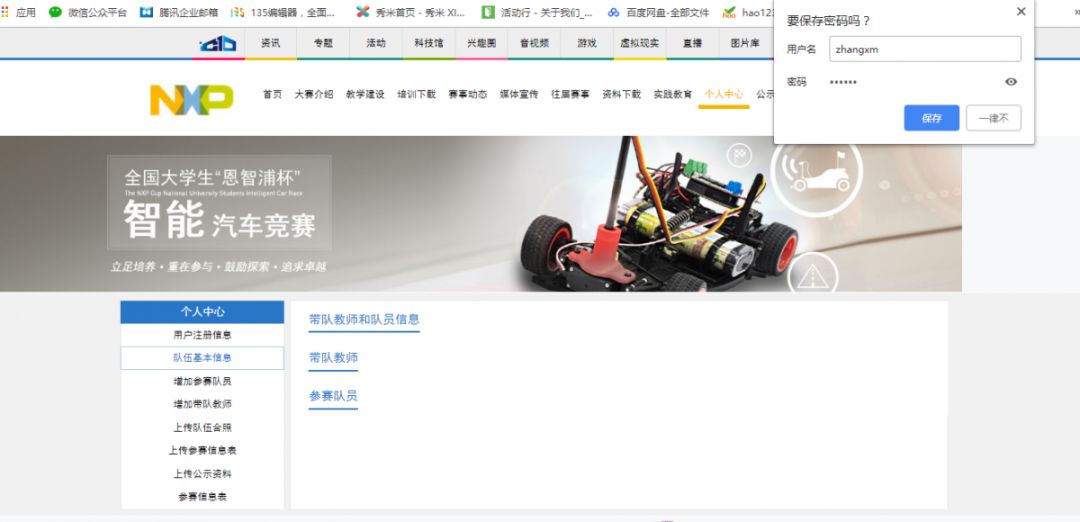Open 增加带队教师 in sidebar
The image size is (1080, 522).
tap(202, 404)
